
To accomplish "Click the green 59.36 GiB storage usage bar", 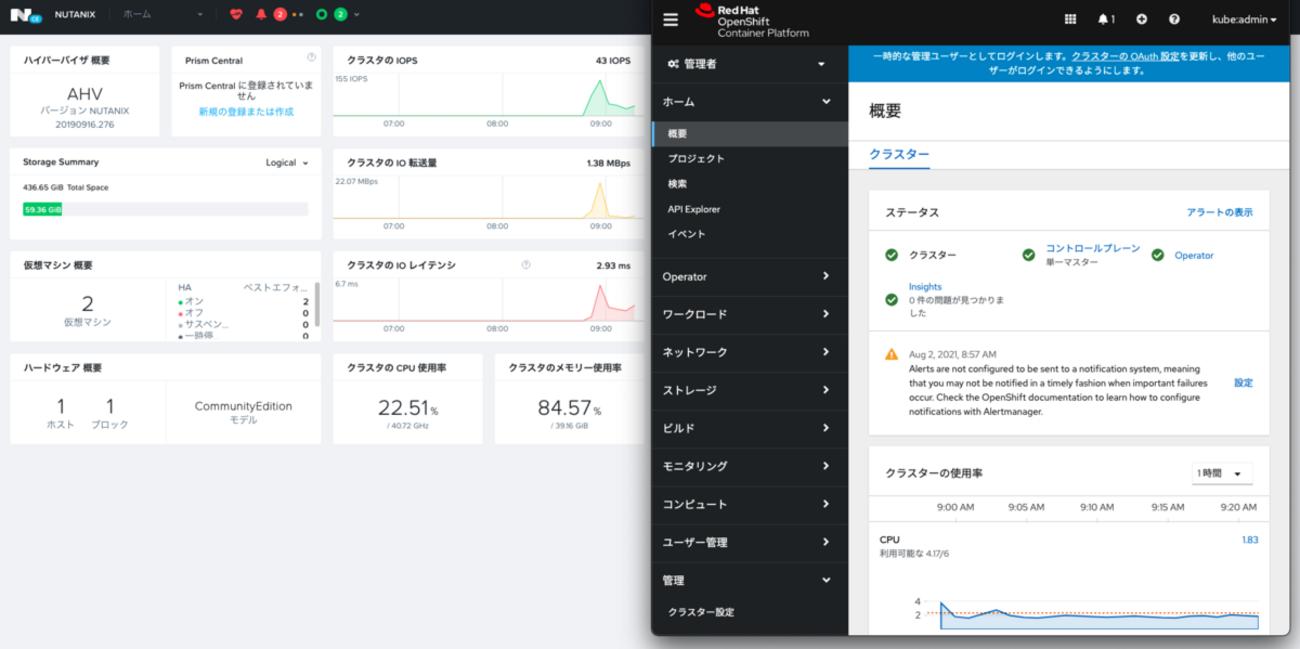I will [x=43, y=209].
